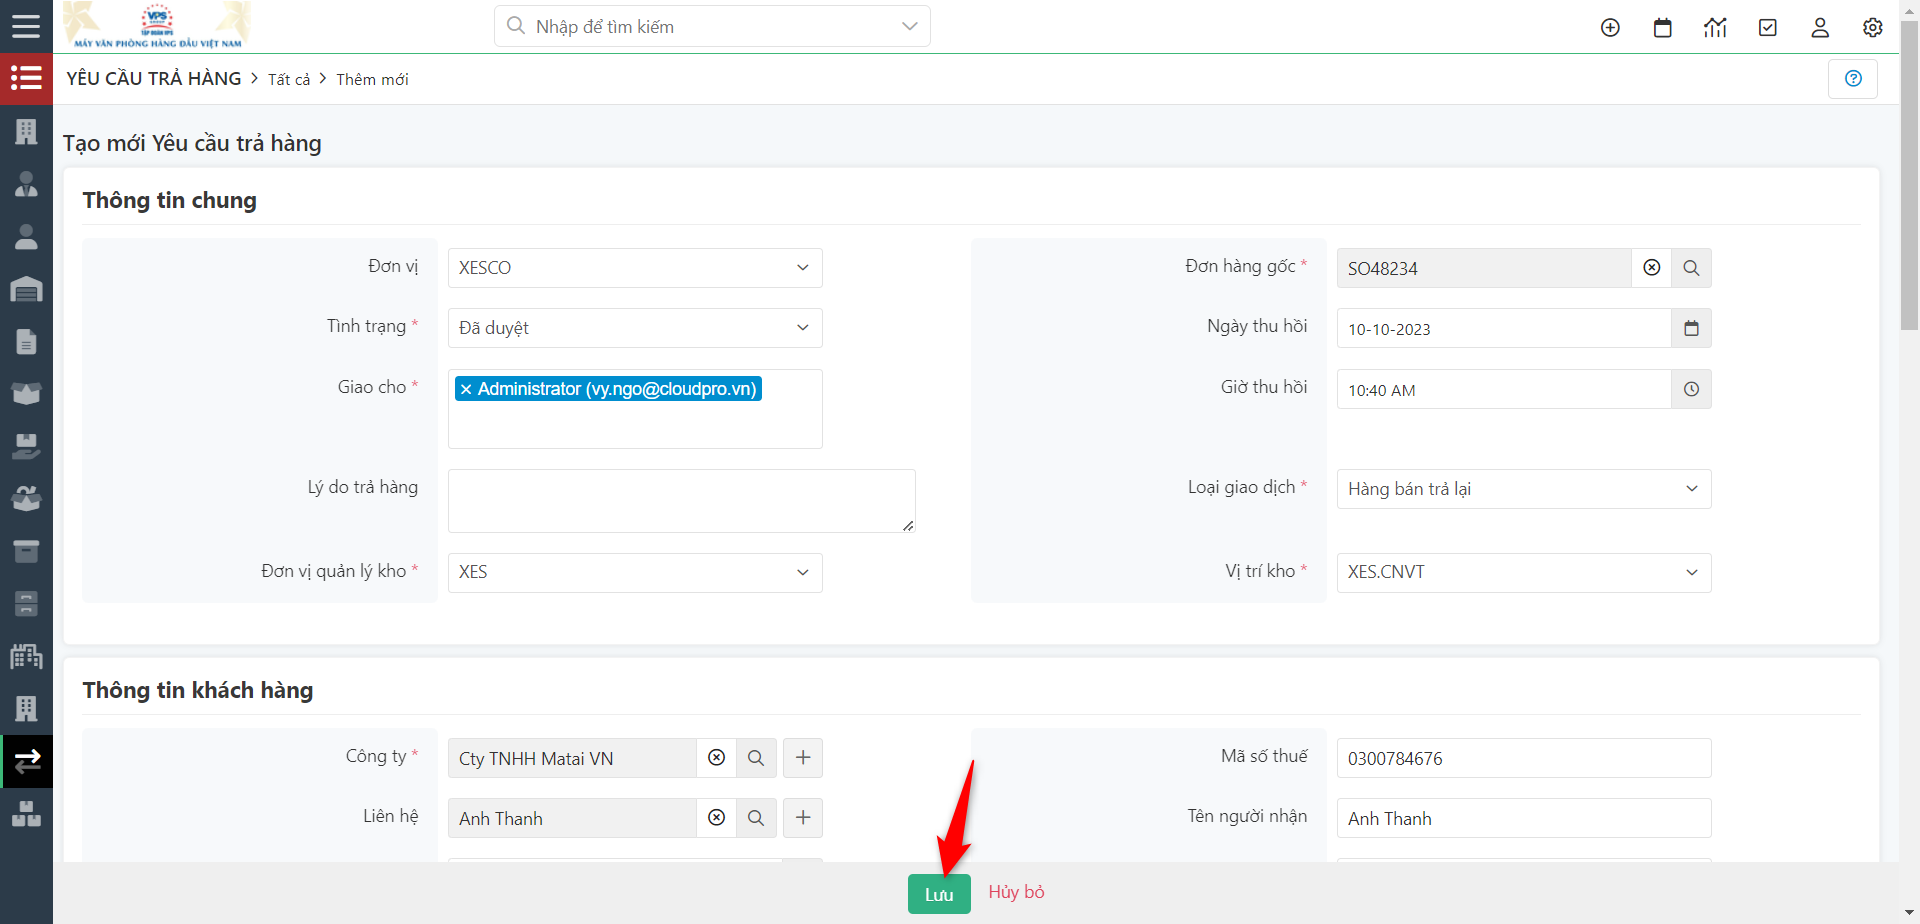Click the Ngày thu hồi date field
The width and height of the screenshot is (1920, 924).
click(x=1504, y=328)
